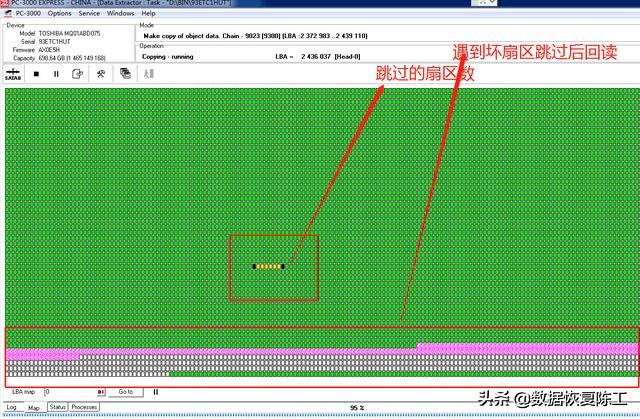Open the tools hammer-wrench icon
640x419 pixels.
pyautogui.click(x=101, y=73)
